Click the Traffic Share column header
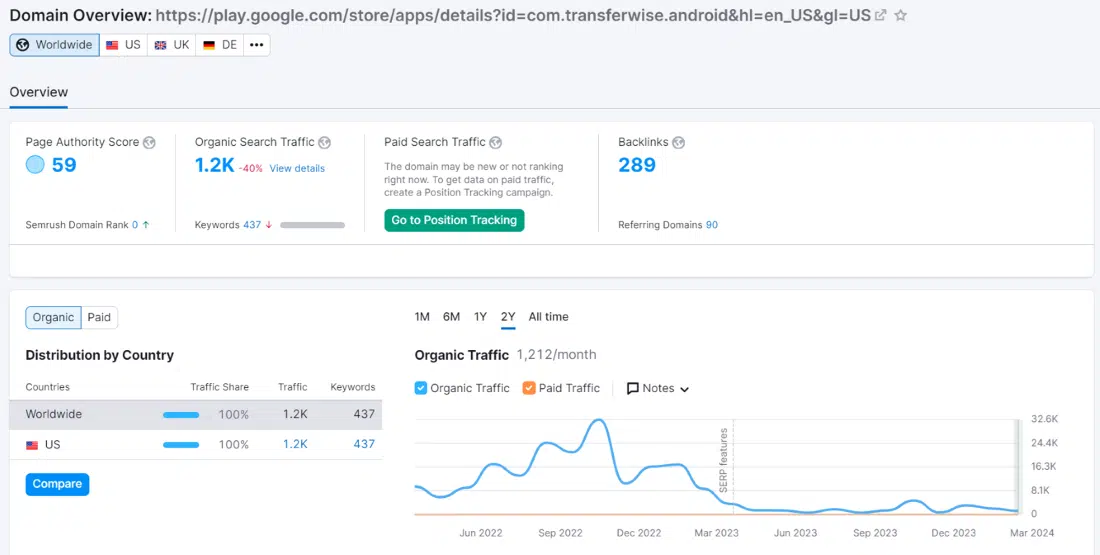The width and height of the screenshot is (1100, 555). point(220,387)
